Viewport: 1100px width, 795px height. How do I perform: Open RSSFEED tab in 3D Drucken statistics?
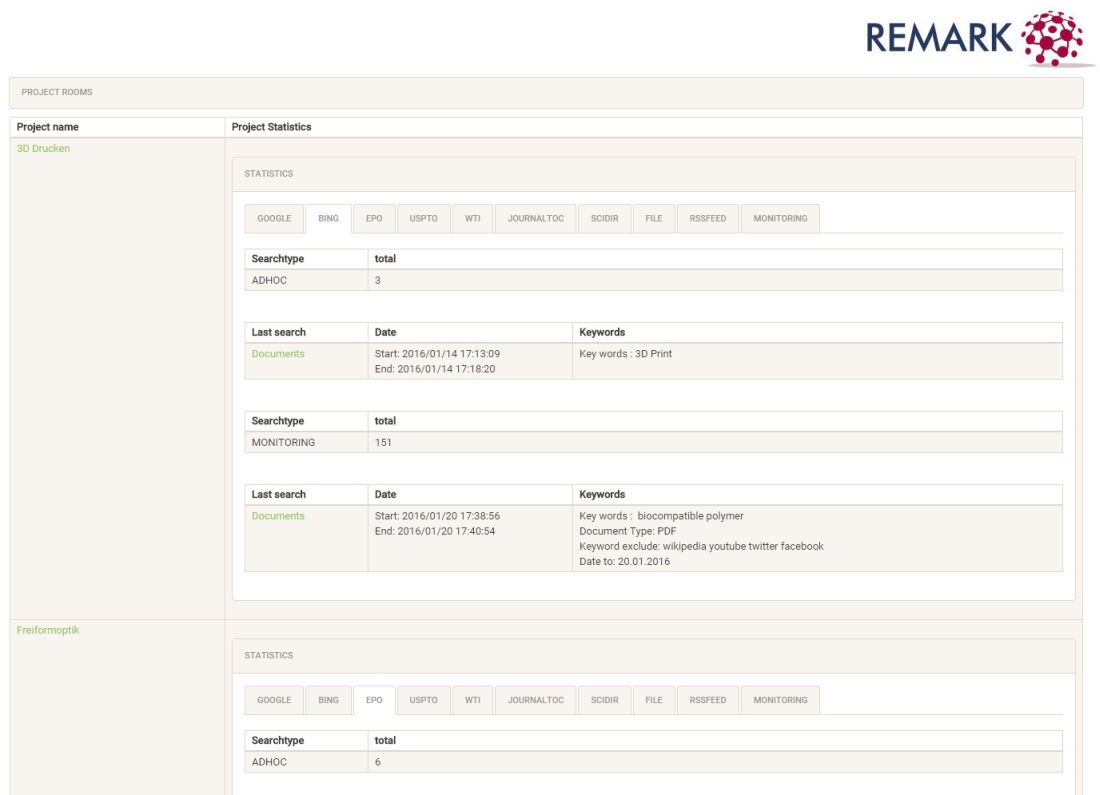[x=707, y=218]
